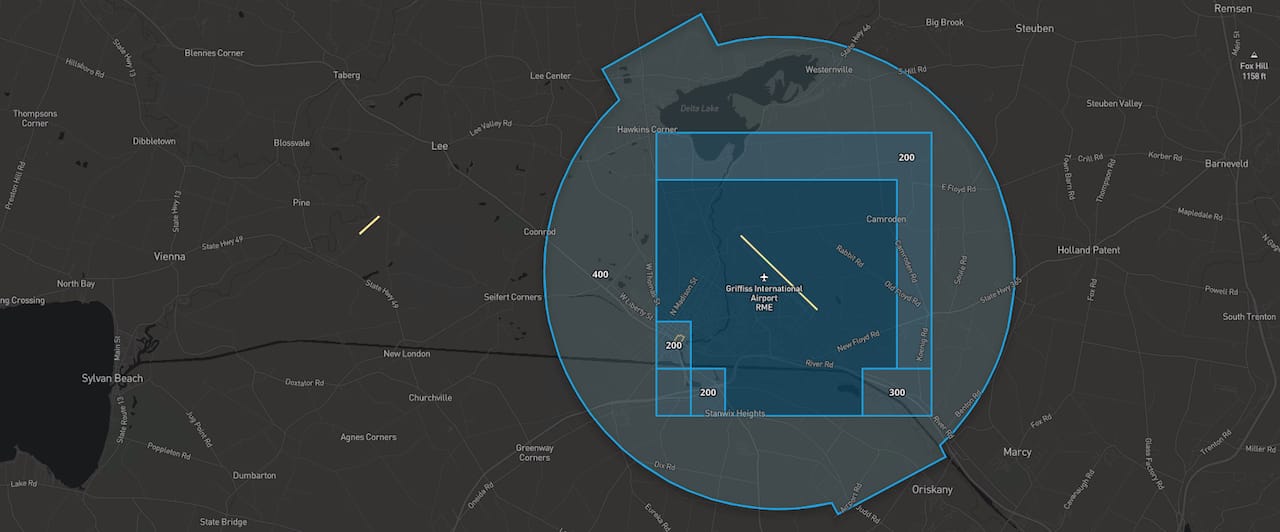Click the Hillsboro Rd label
The image size is (1280, 532).
click(x=84, y=66)
